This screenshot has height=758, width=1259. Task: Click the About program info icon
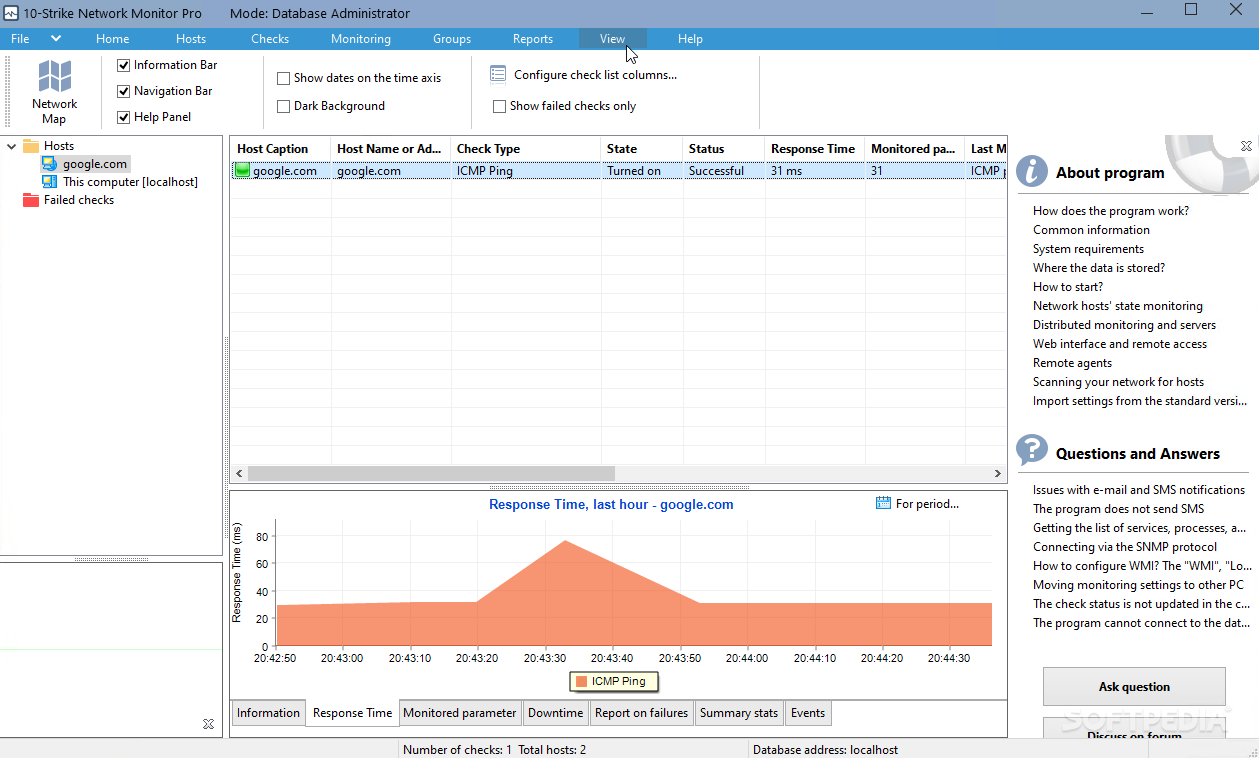[1032, 172]
